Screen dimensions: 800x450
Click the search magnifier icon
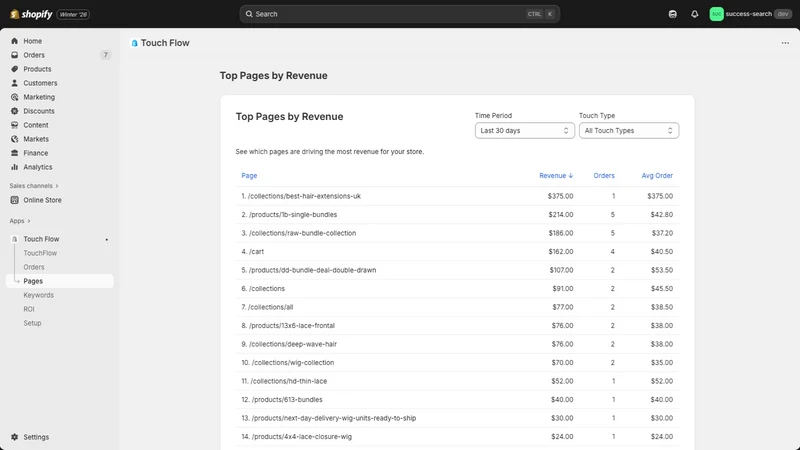pos(249,14)
